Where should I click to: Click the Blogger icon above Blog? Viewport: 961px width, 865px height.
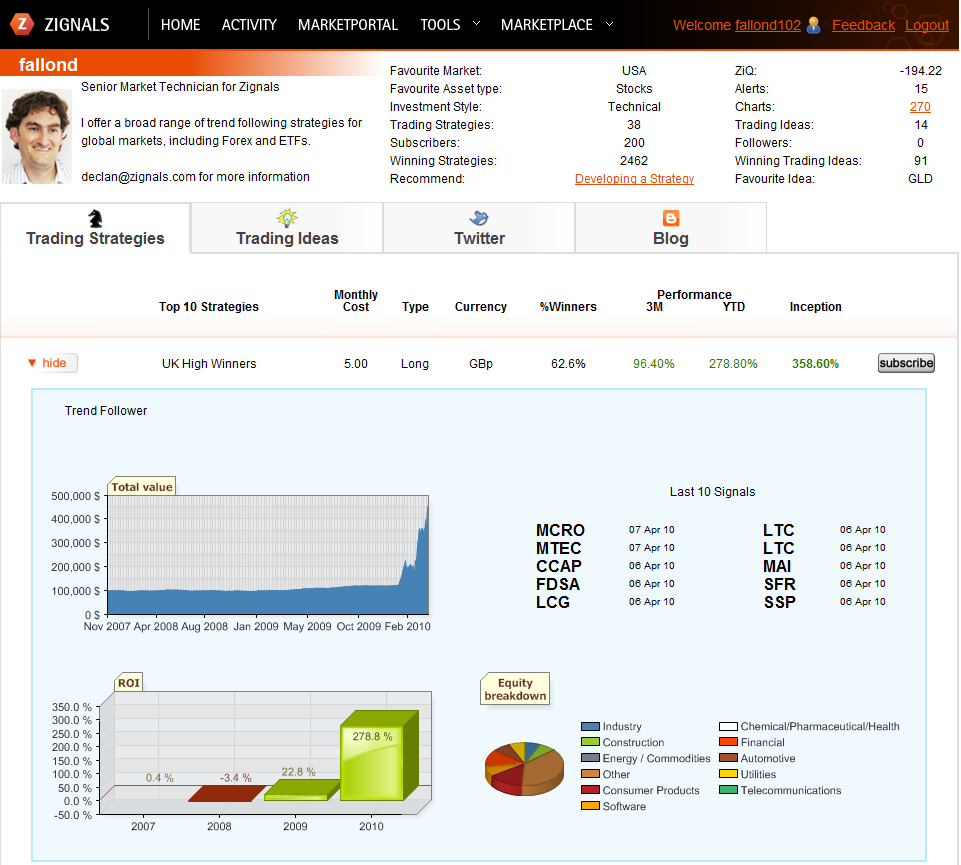[x=671, y=218]
